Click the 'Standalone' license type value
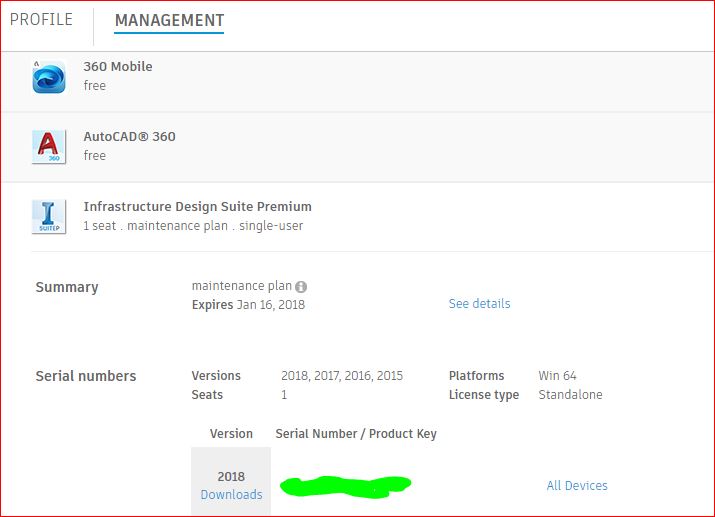This screenshot has height=517, width=715. (x=570, y=395)
